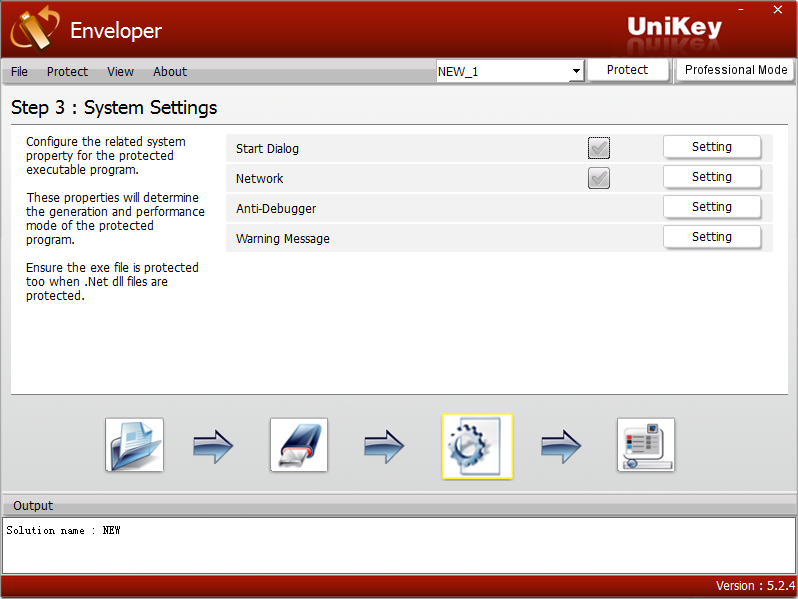Image resolution: width=798 pixels, height=599 pixels.
Task: Click the Output panel header
Action: [398, 505]
